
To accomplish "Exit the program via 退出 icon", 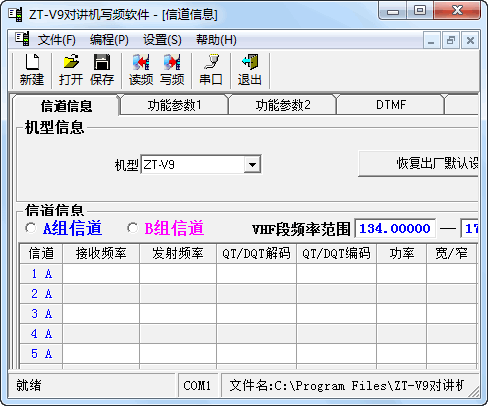I will (250, 70).
